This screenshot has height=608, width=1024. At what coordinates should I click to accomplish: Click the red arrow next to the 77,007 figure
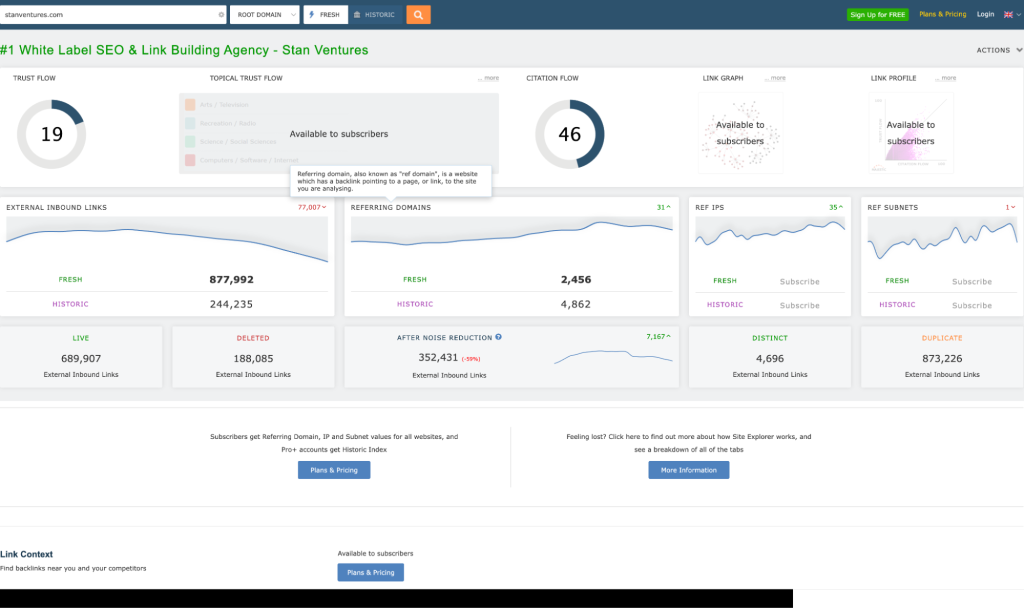click(322, 208)
